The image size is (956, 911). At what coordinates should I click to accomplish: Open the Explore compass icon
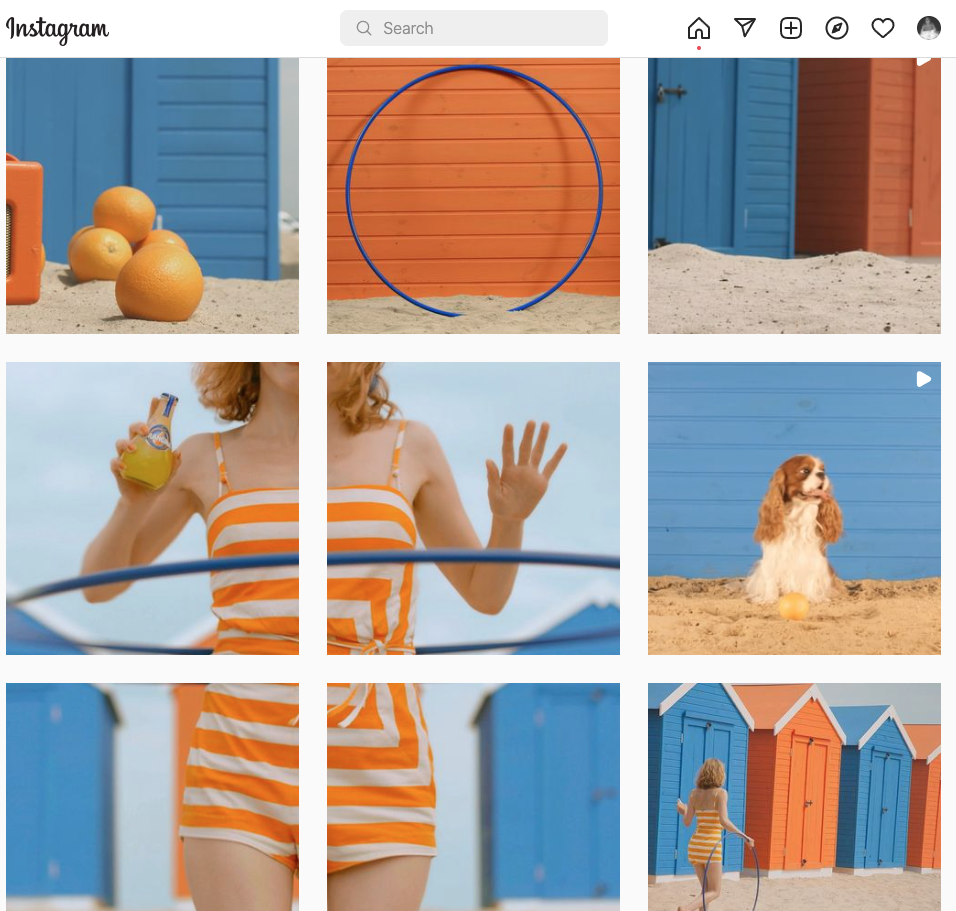pyautogui.click(x=836, y=28)
